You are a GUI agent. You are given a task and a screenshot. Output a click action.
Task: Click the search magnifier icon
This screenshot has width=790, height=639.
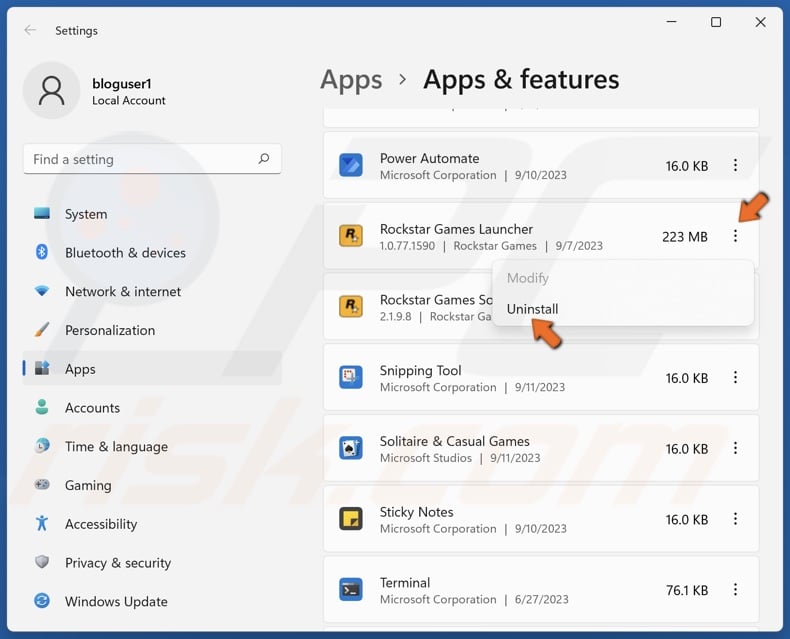[x=264, y=159]
